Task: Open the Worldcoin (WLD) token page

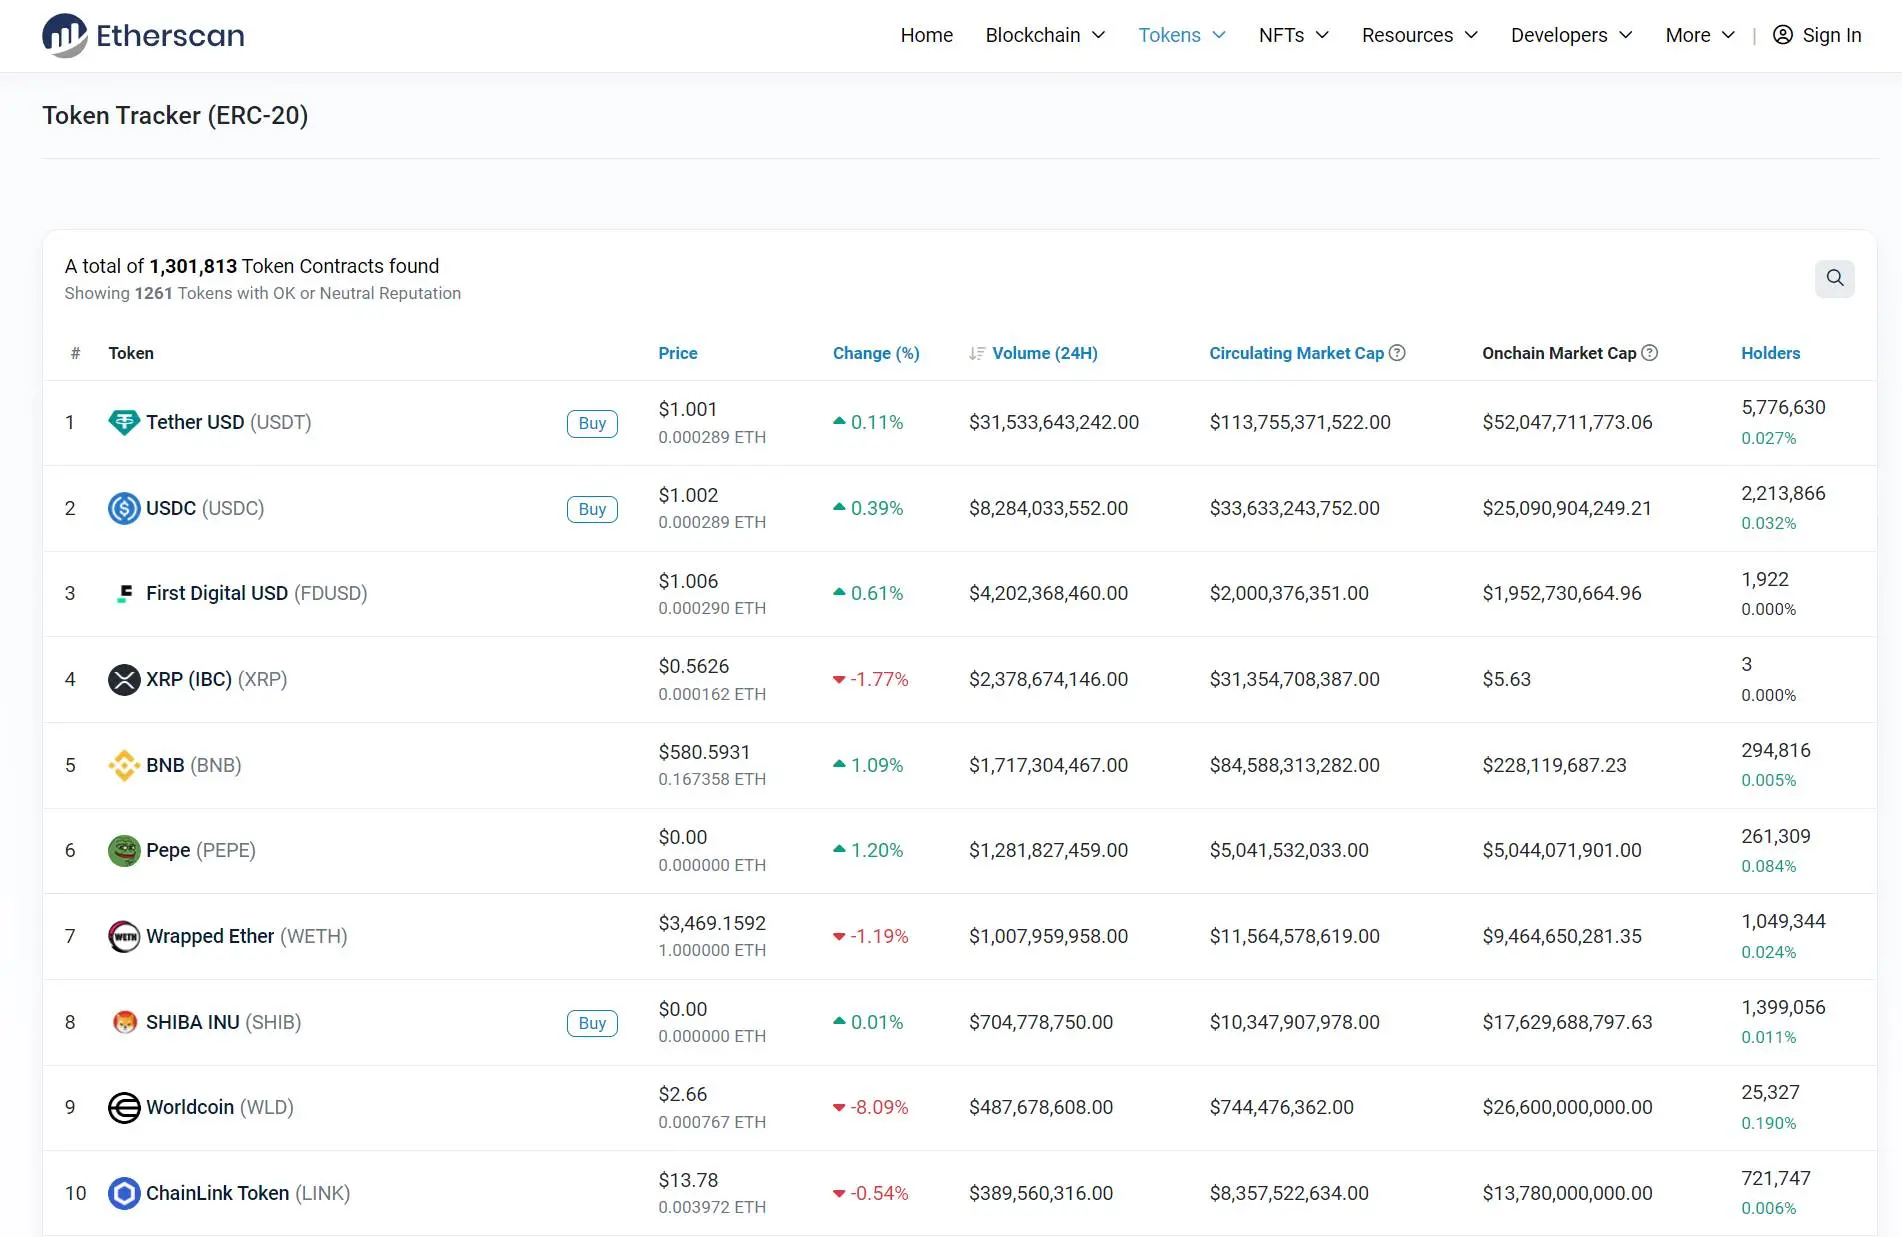Action: coord(220,1107)
